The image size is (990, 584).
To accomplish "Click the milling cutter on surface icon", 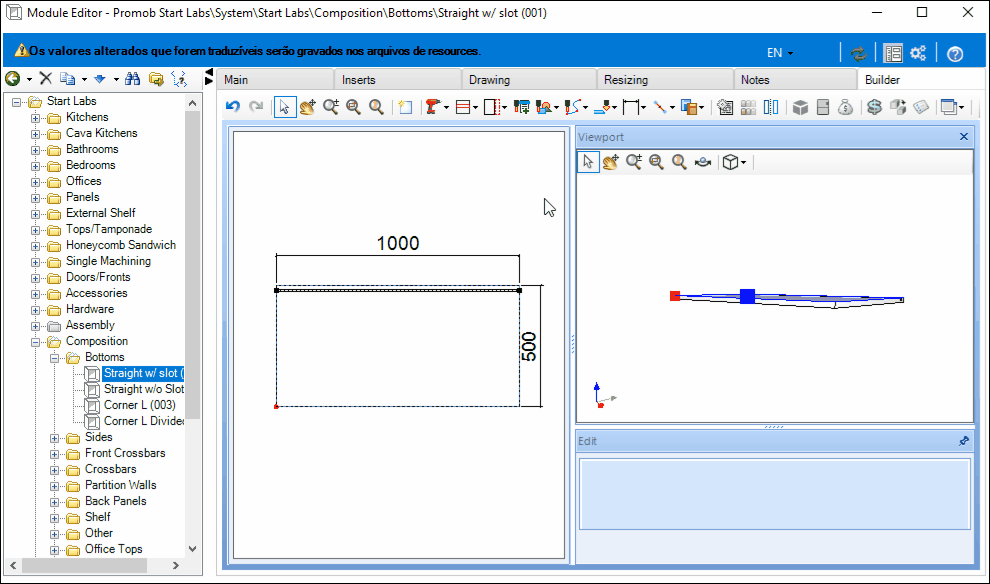I will coord(602,107).
